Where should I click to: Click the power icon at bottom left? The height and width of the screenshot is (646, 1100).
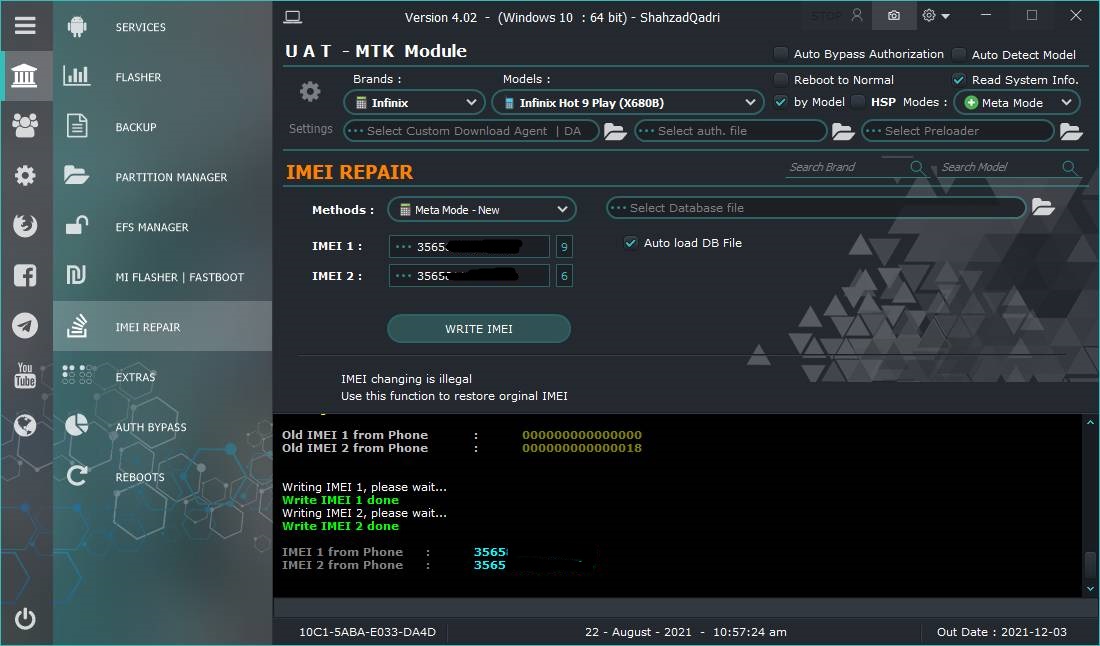pyautogui.click(x=25, y=619)
